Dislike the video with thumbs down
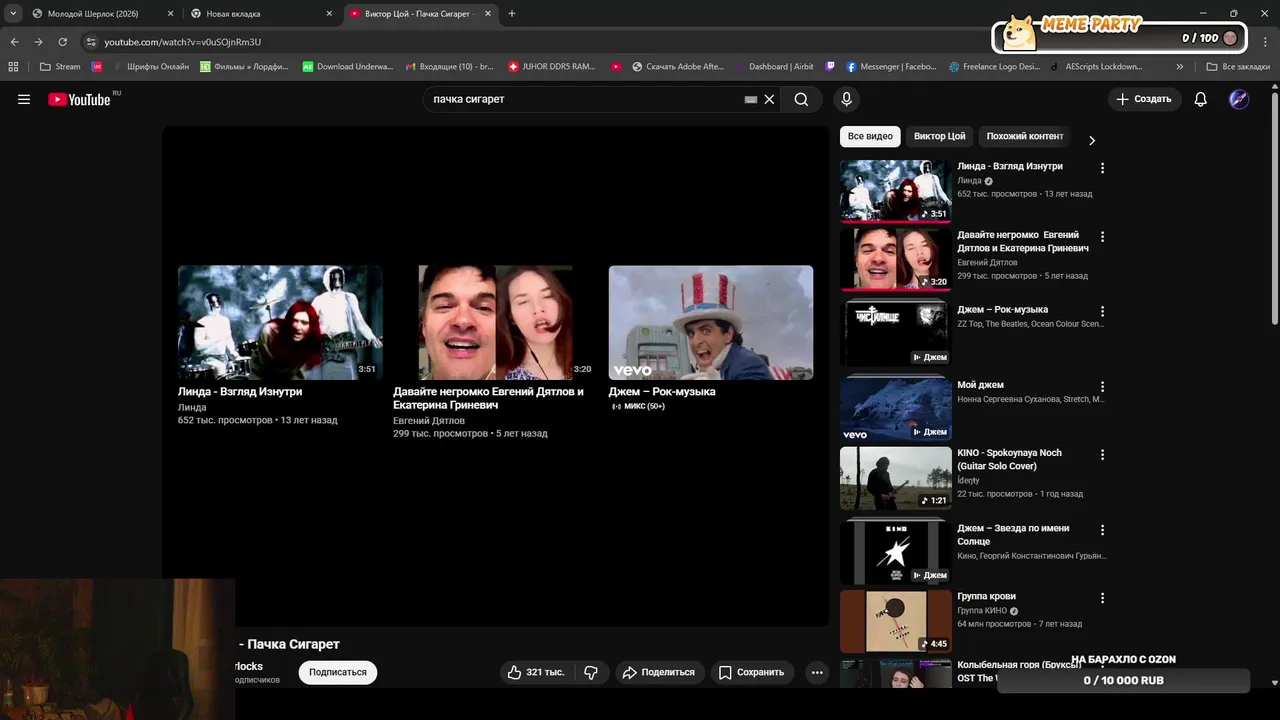This screenshot has height=720, width=1280. pyautogui.click(x=591, y=672)
